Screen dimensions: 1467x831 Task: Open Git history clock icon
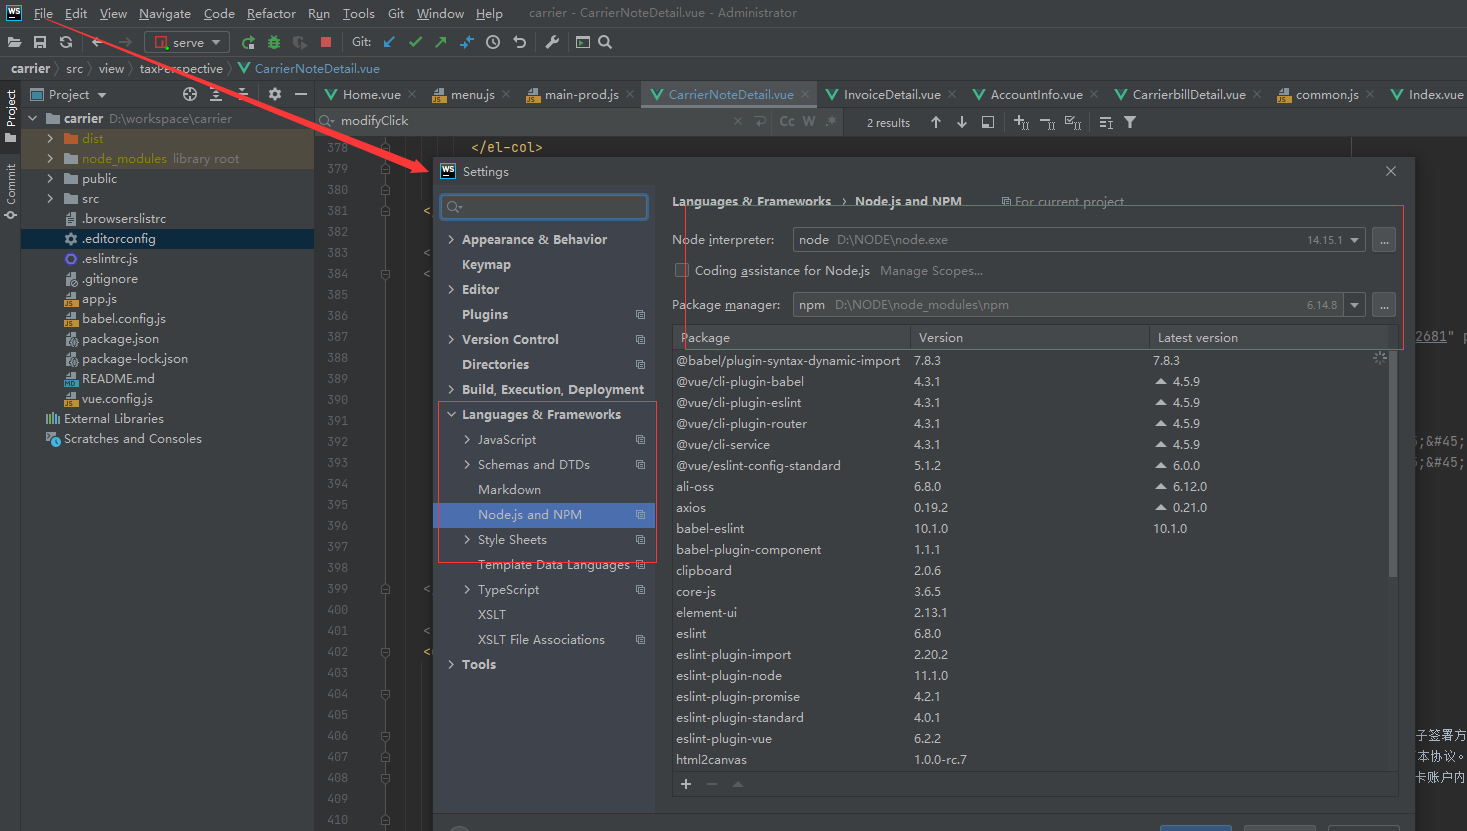point(493,42)
